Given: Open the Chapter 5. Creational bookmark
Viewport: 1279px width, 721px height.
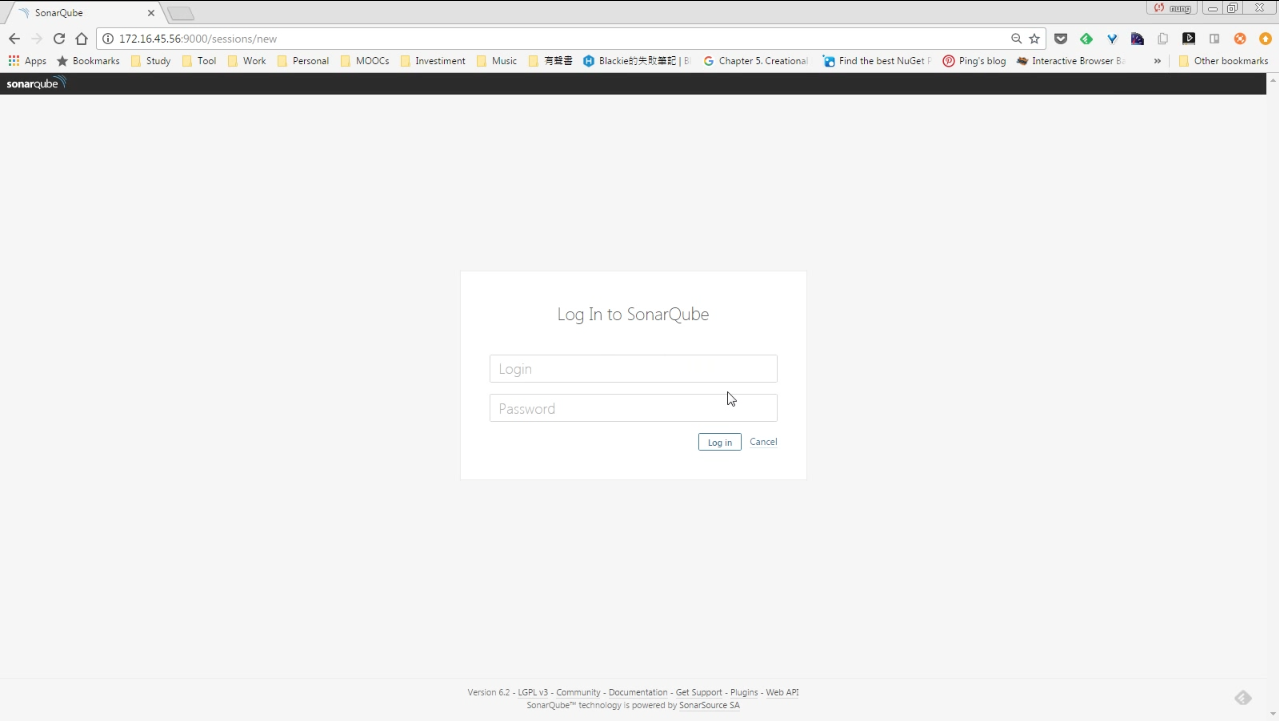Looking at the screenshot, I should pos(755,61).
